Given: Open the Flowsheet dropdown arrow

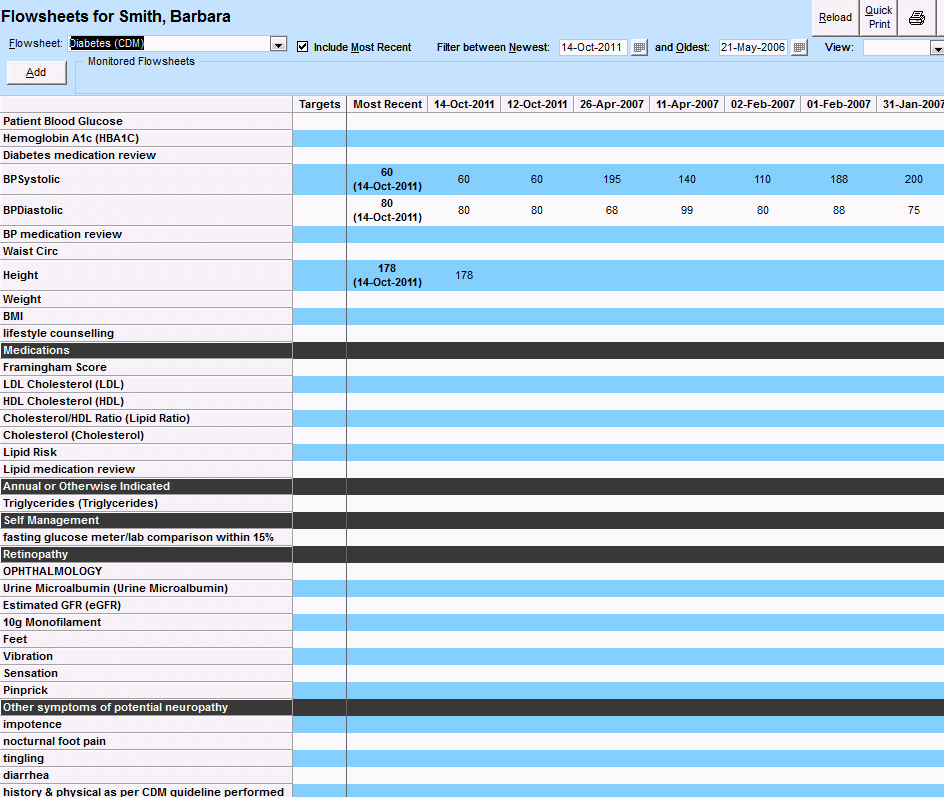Looking at the screenshot, I should [x=278, y=44].
